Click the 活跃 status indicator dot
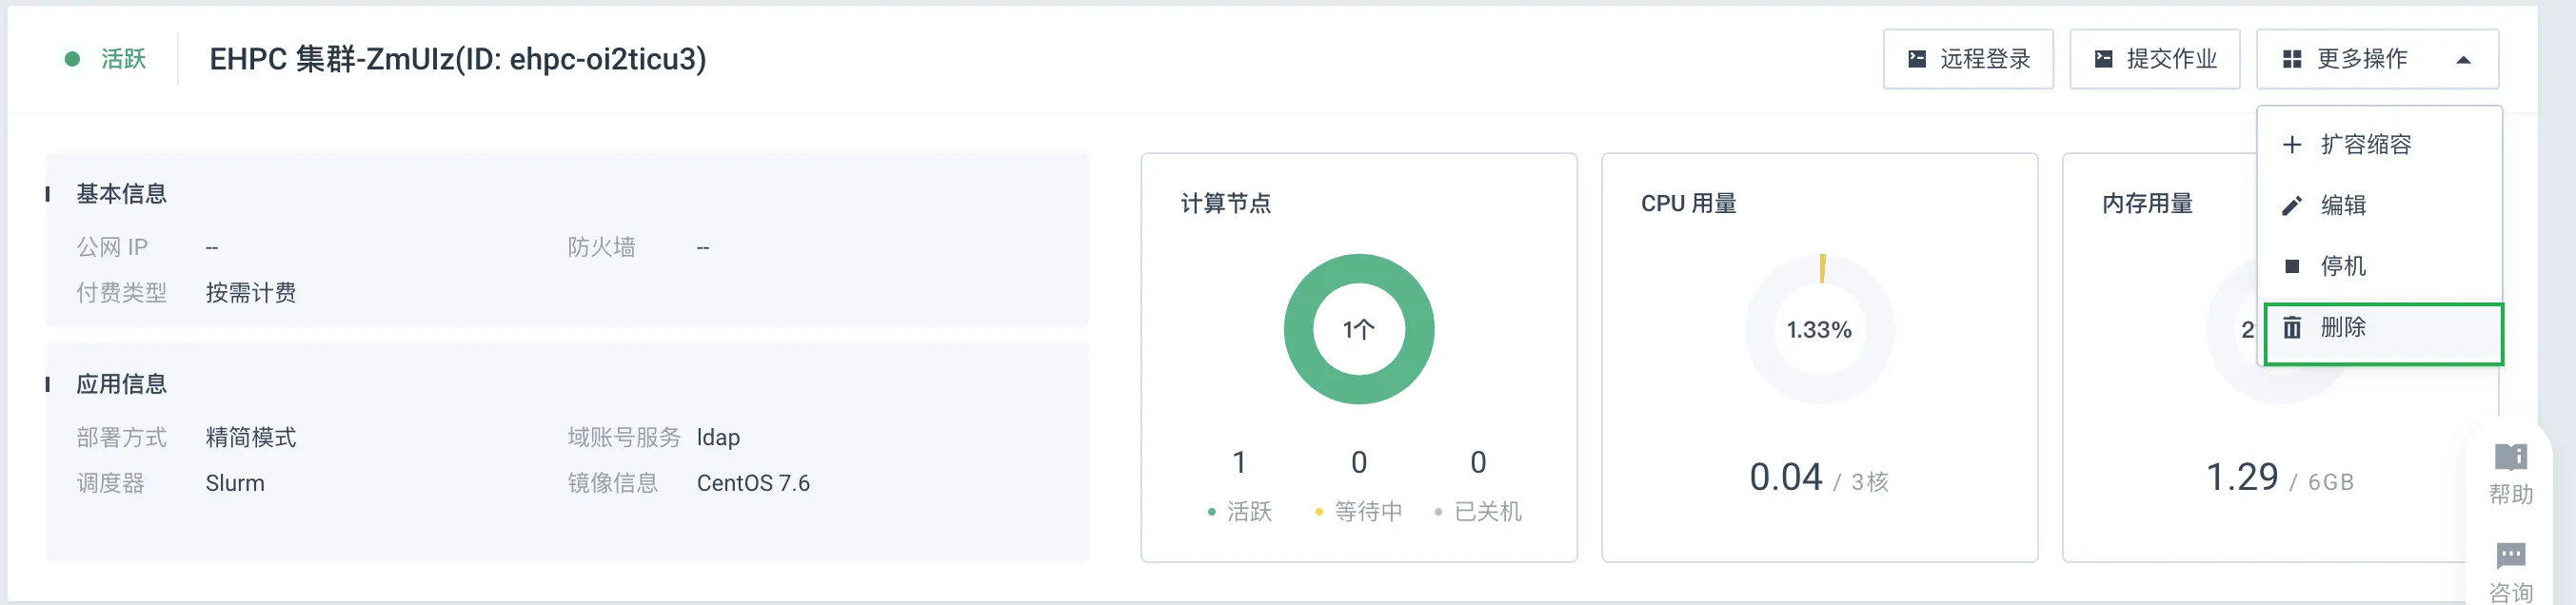 pos(72,59)
